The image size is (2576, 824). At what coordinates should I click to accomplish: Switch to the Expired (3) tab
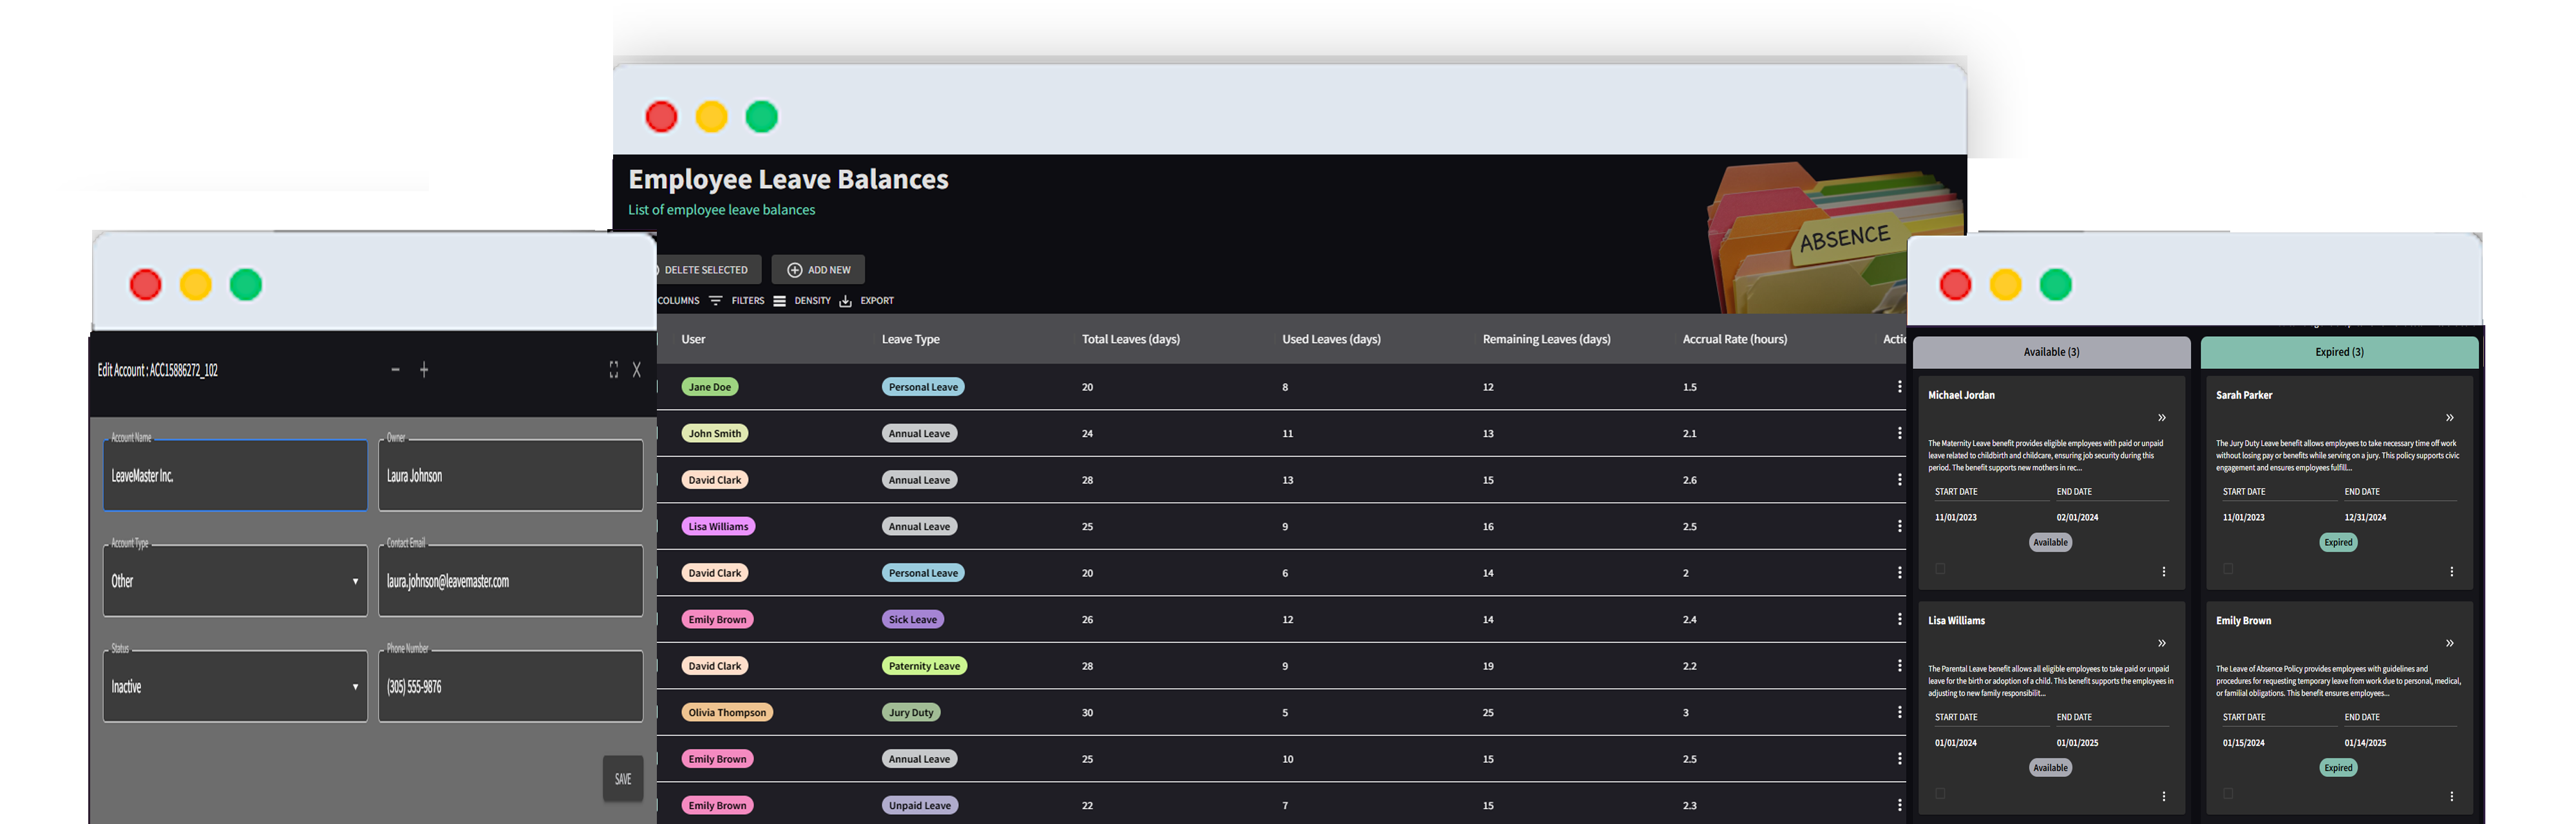[x=2339, y=352]
